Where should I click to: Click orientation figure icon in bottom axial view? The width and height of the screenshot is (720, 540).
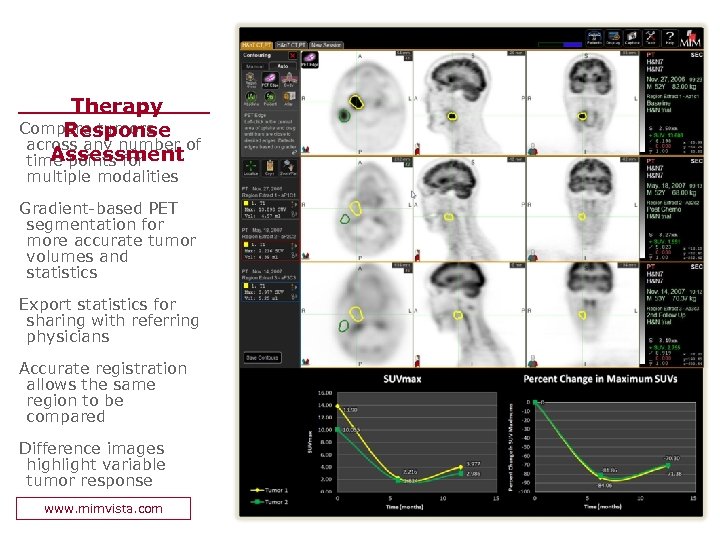click(x=306, y=362)
